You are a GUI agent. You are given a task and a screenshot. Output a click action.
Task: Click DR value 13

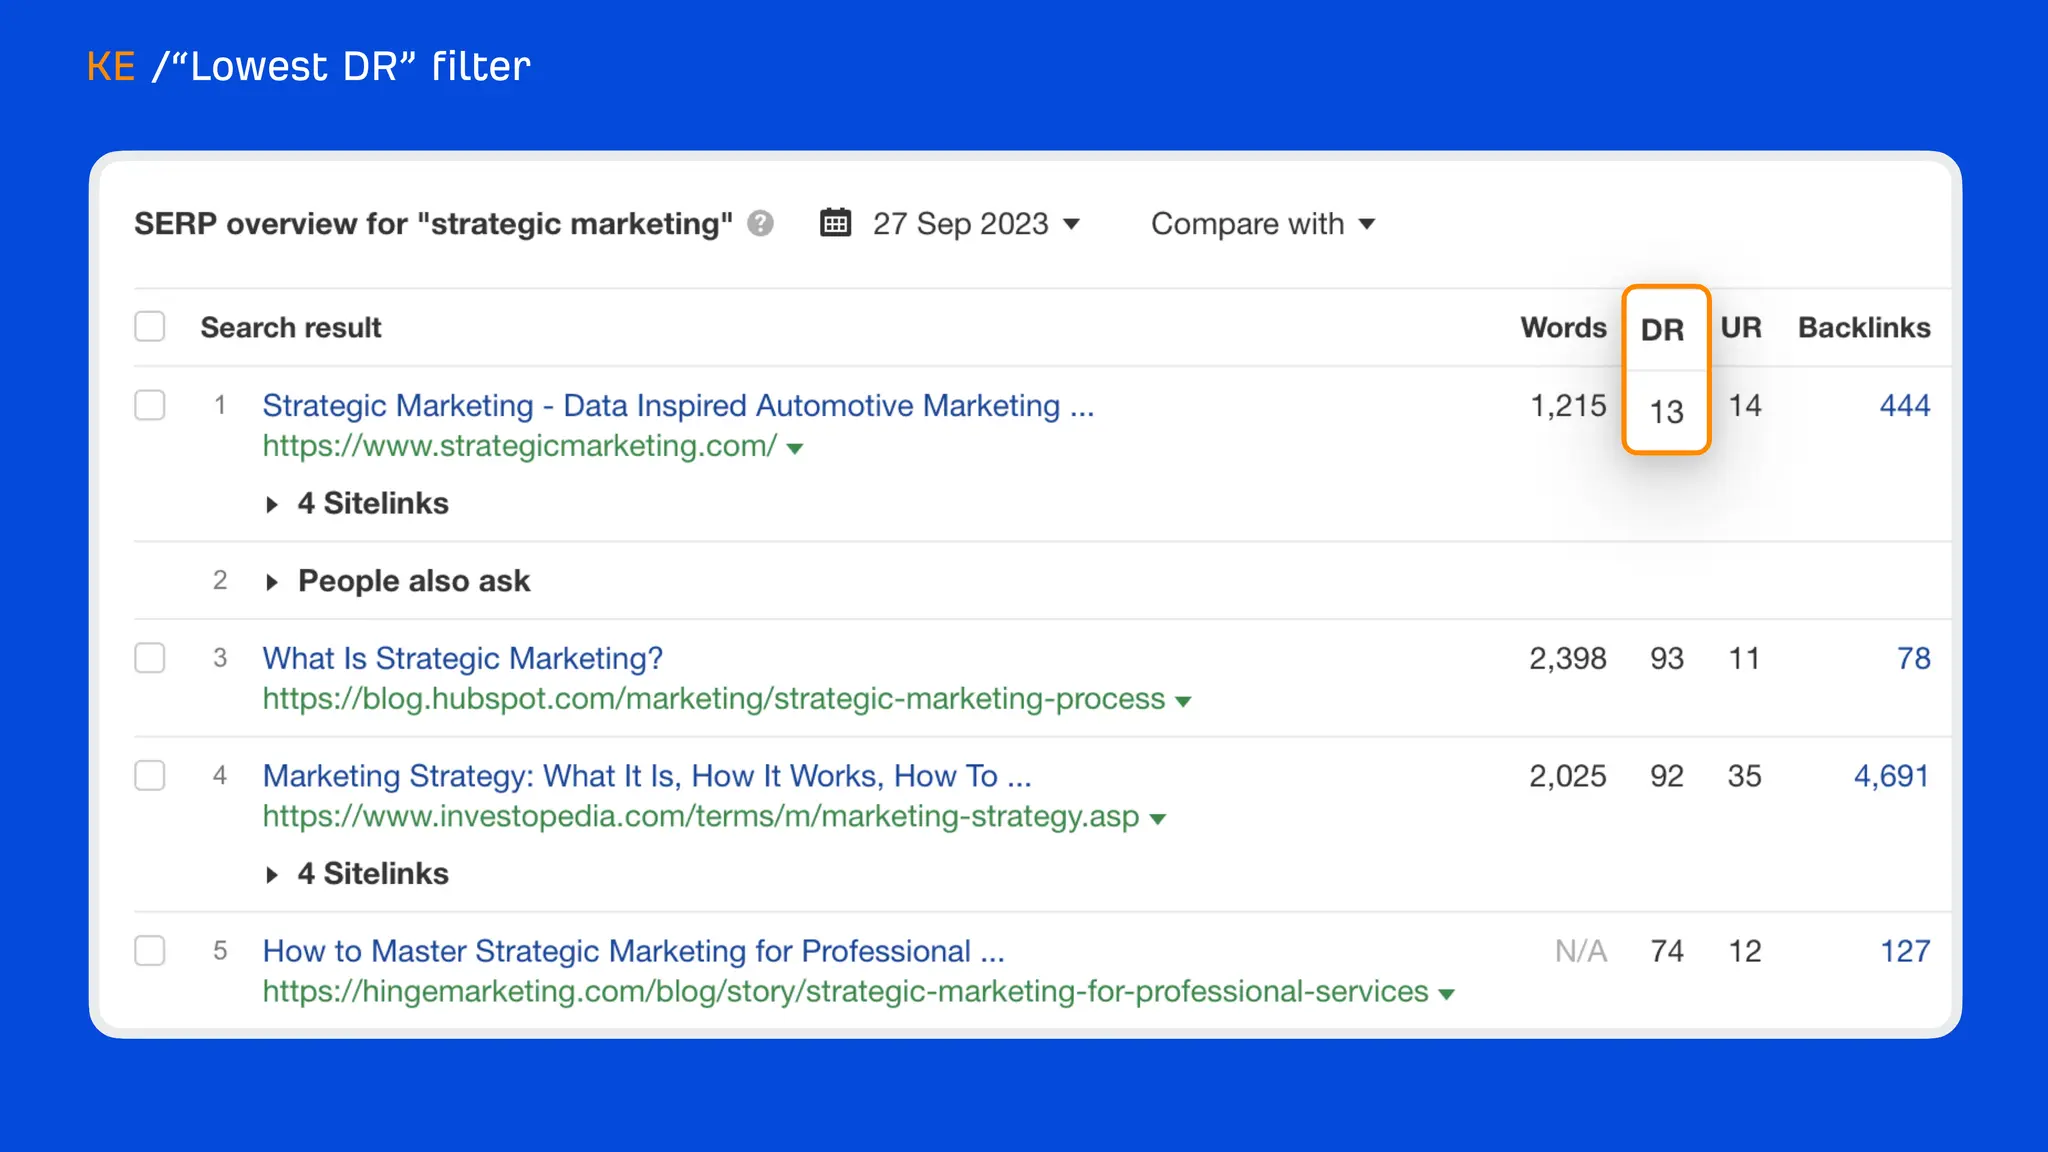click(1666, 411)
